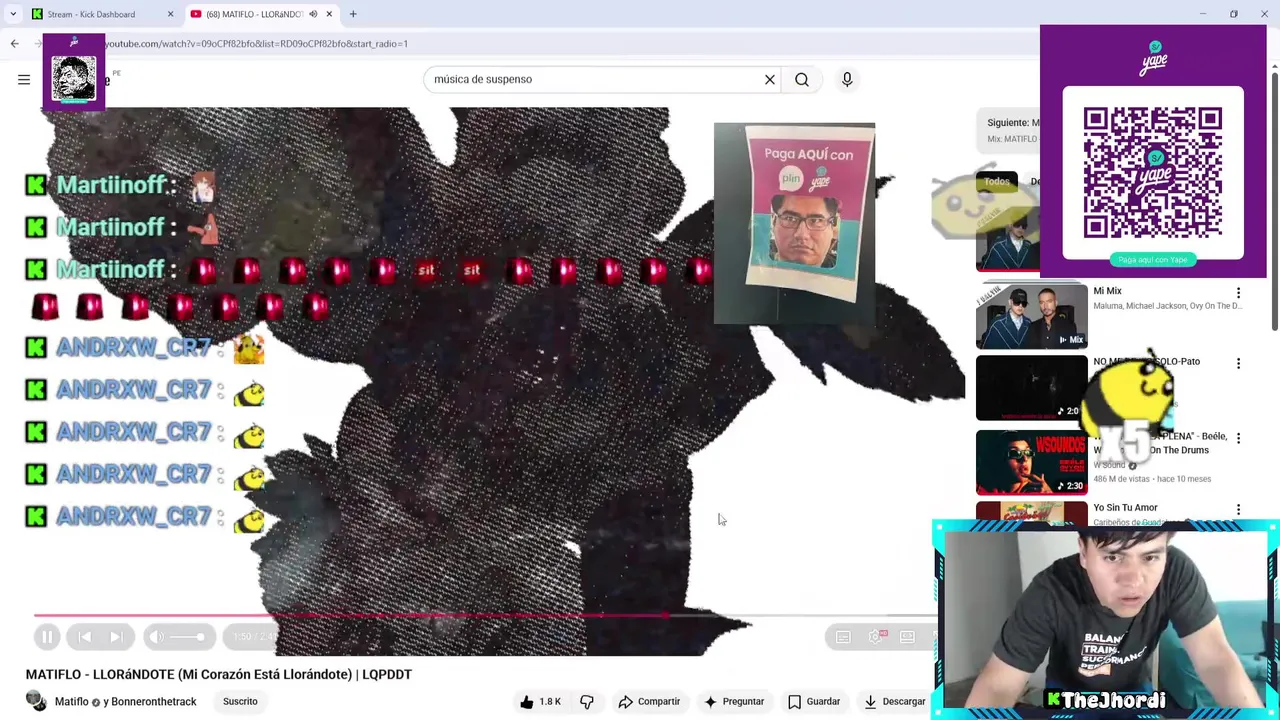Viewport: 1280px width, 720px height.
Task: Skip to the next video
Action: point(116,637)
